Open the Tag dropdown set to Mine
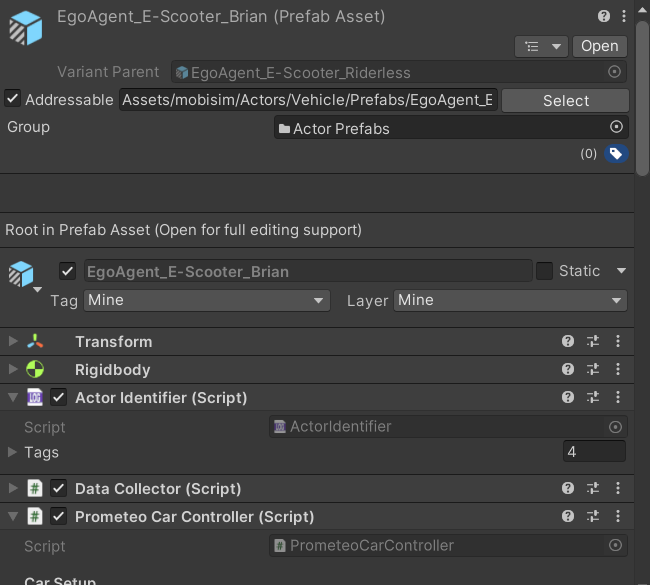This screenshot has width=650, height=585. click(206, 301)
